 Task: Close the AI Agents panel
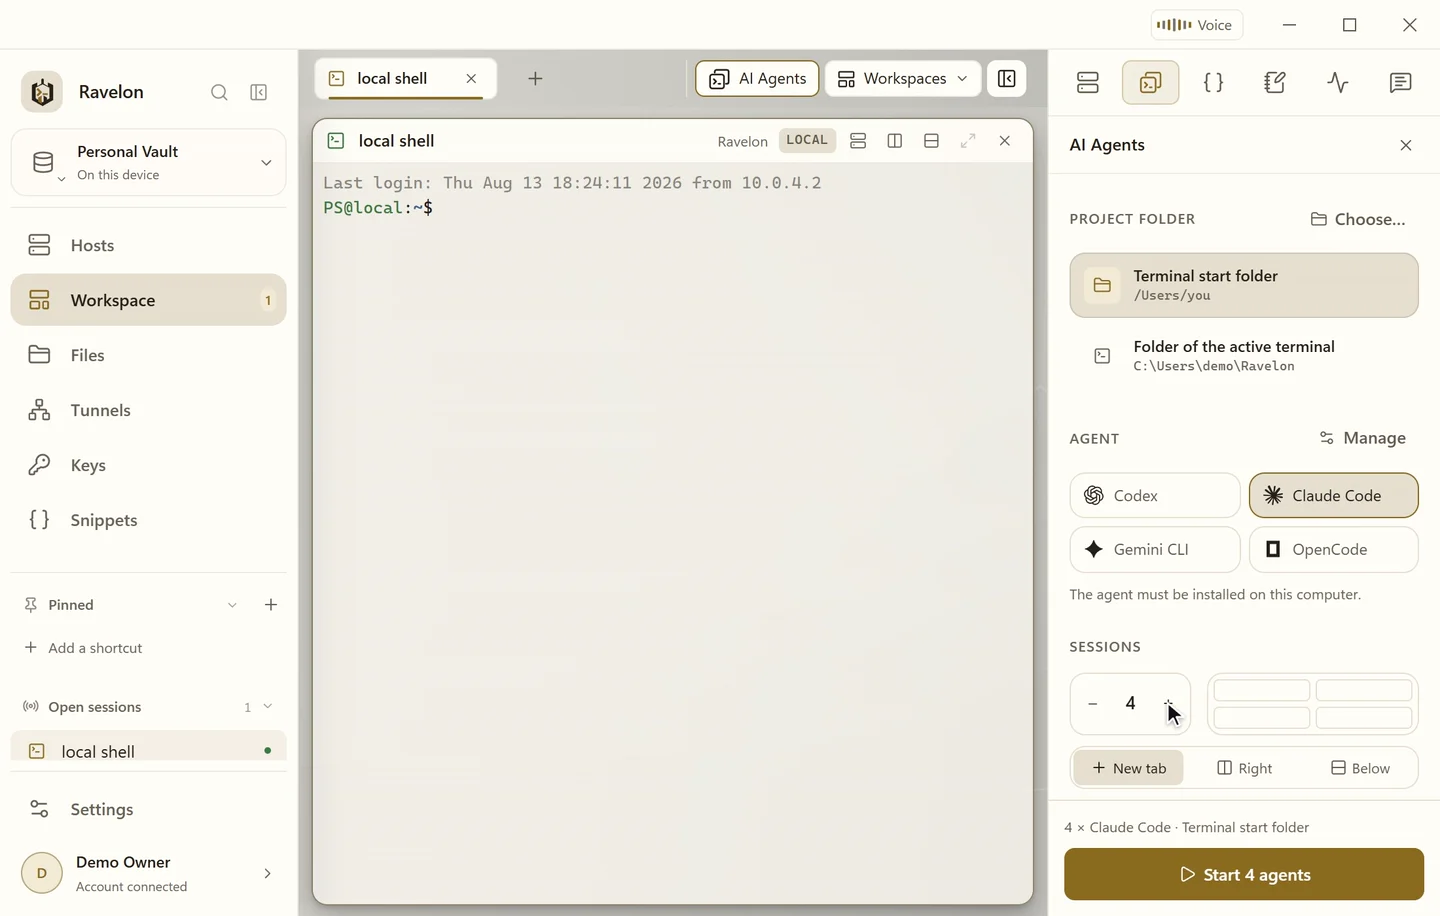[x=1406, y=145]
